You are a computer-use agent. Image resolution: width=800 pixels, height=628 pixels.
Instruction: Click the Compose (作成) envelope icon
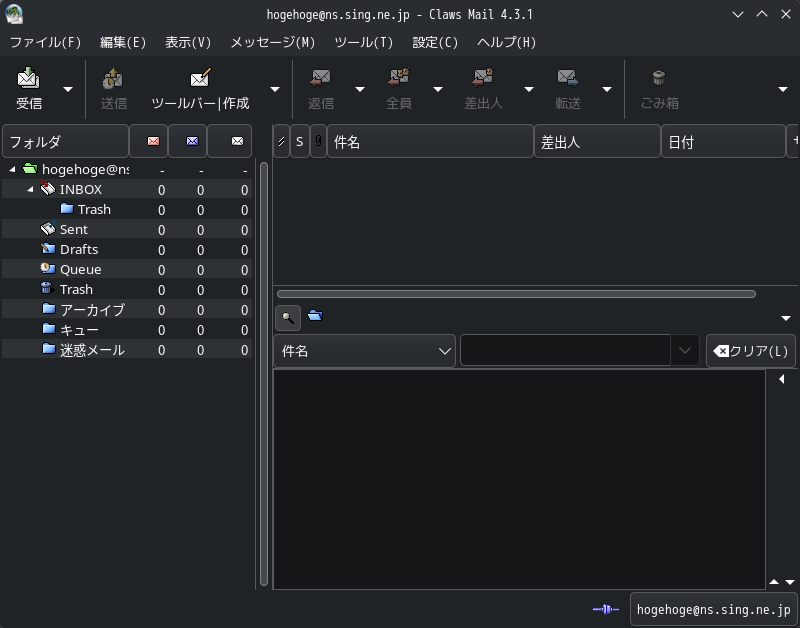[200, 79]
